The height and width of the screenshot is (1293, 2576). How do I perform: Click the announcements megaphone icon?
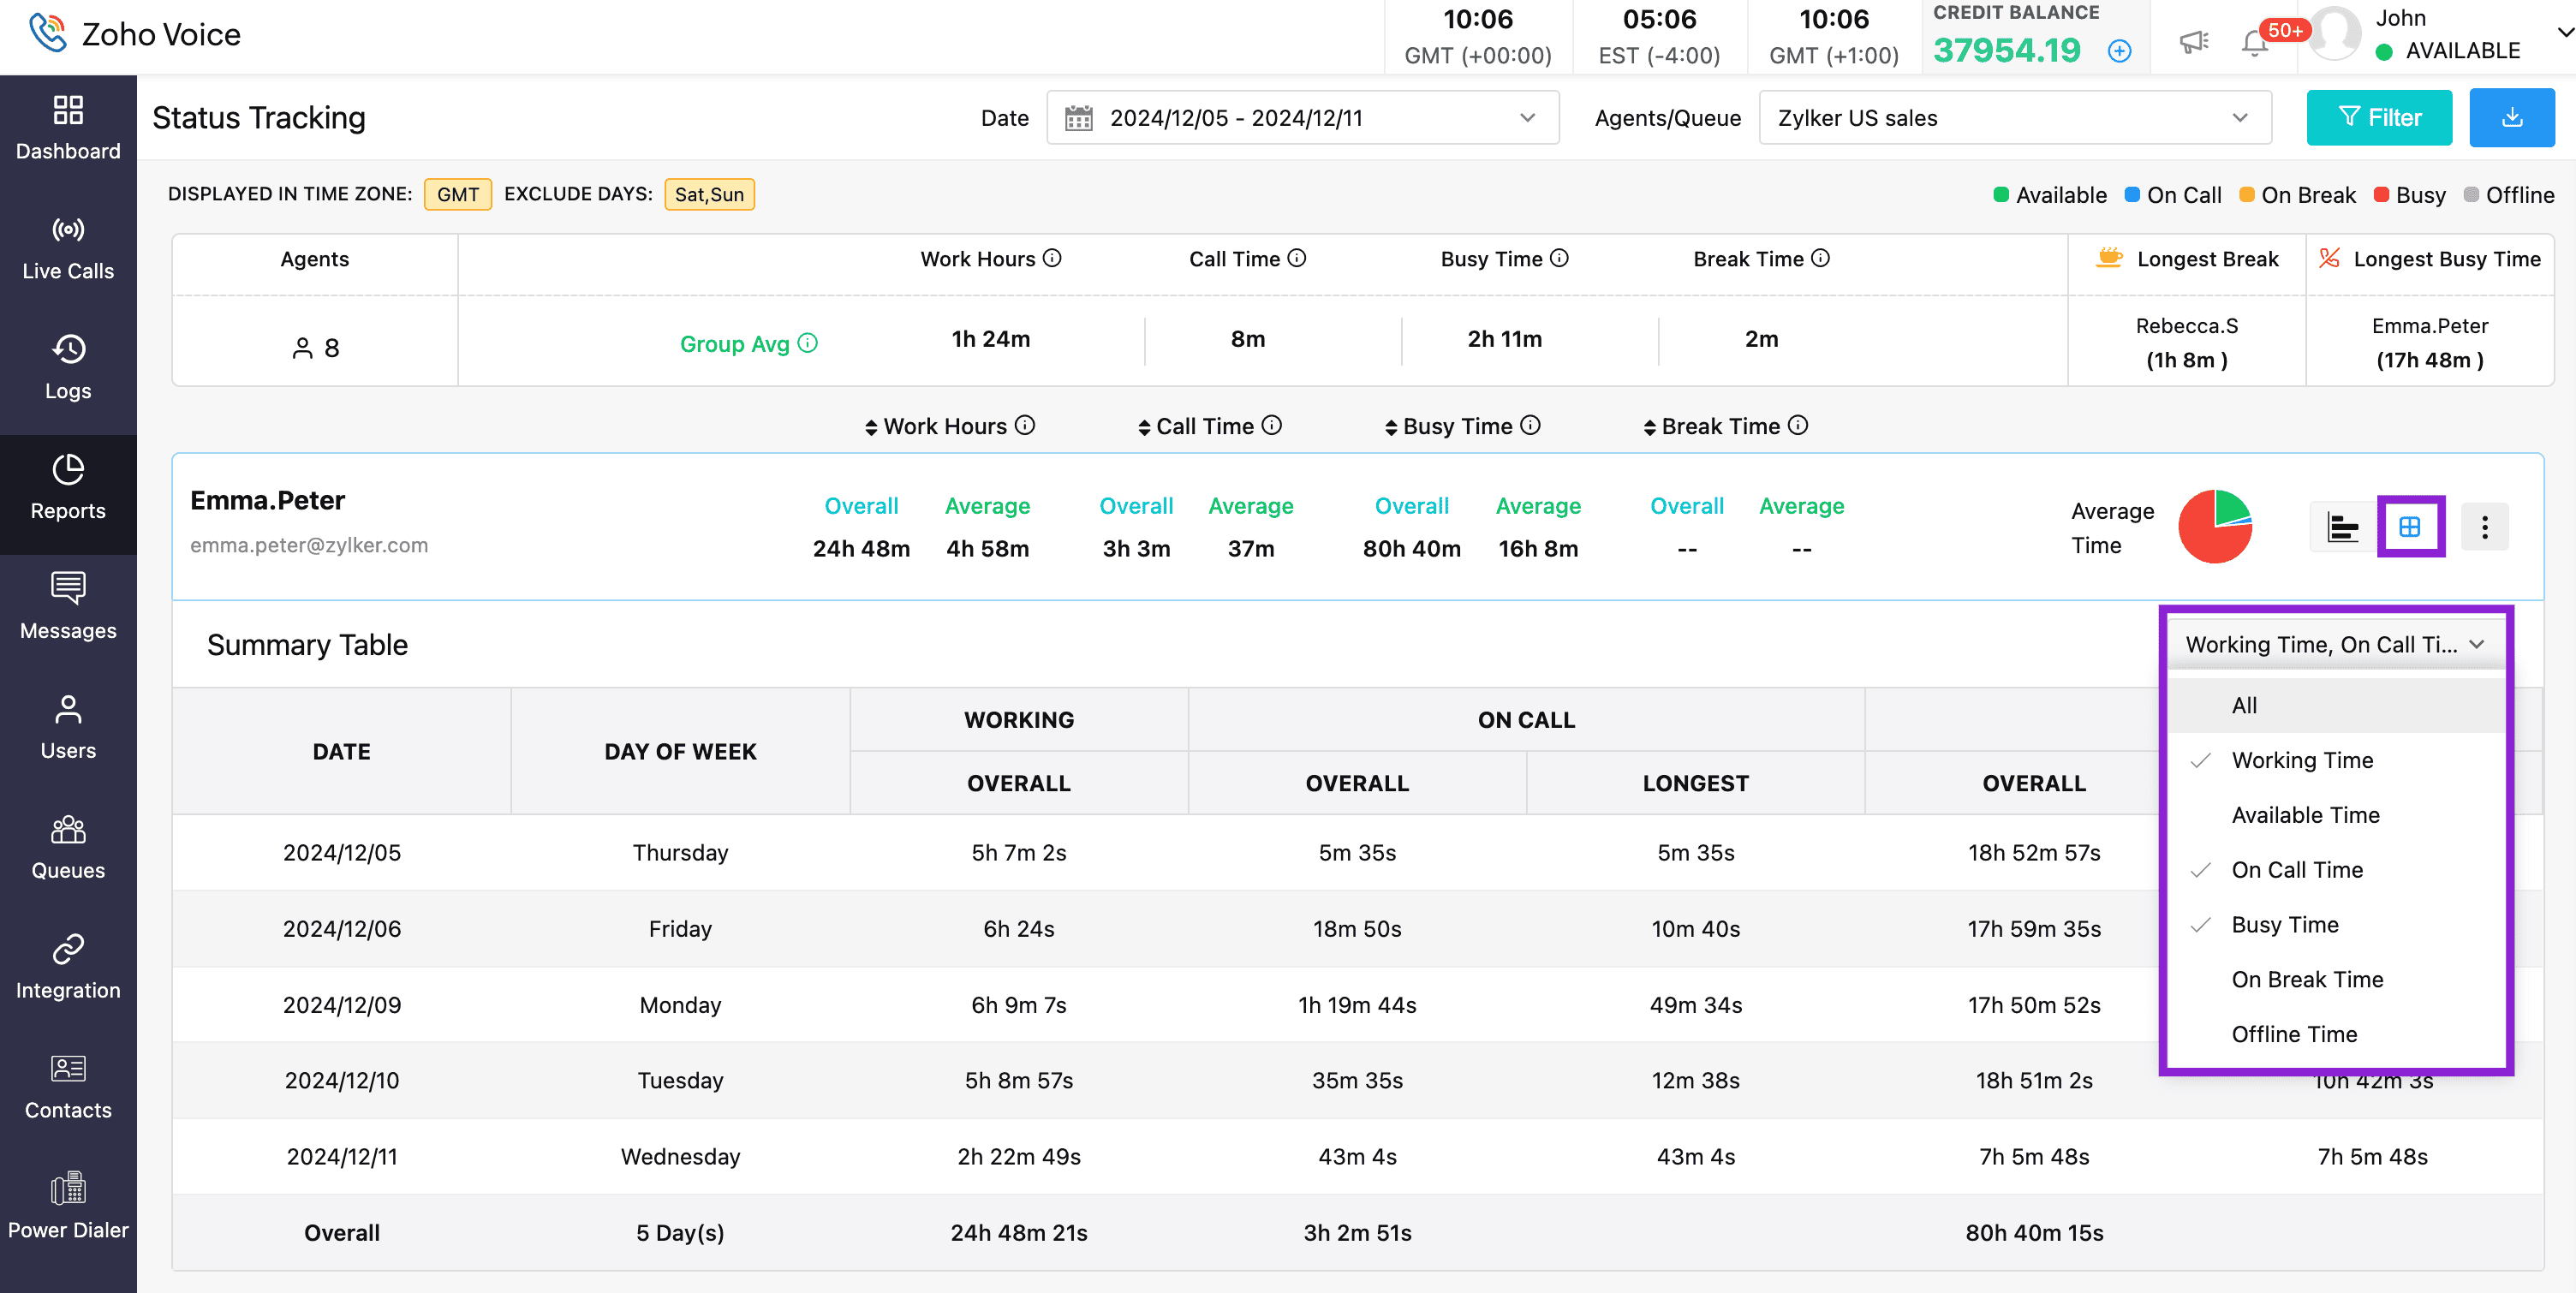coord(2193,42)
